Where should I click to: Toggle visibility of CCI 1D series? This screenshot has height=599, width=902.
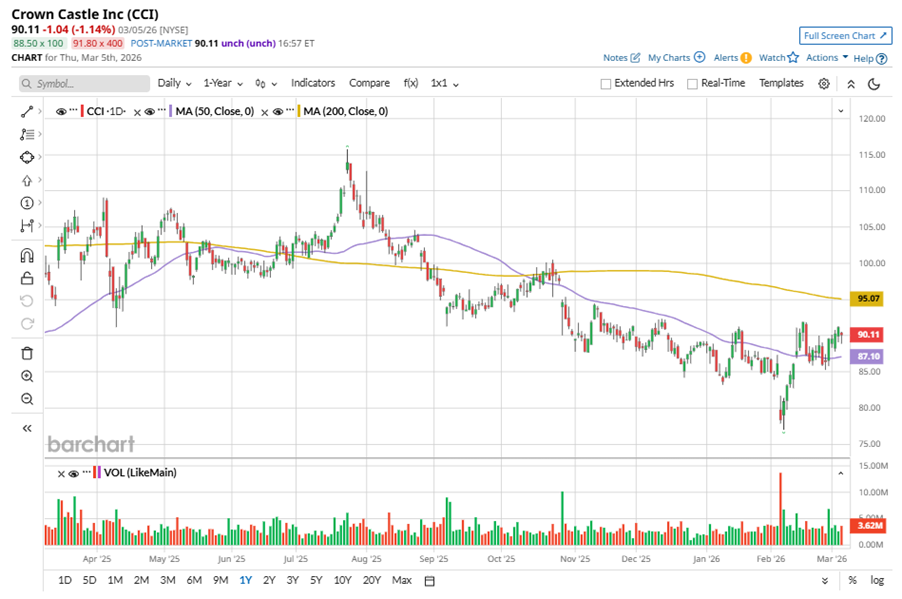(60, 112)
